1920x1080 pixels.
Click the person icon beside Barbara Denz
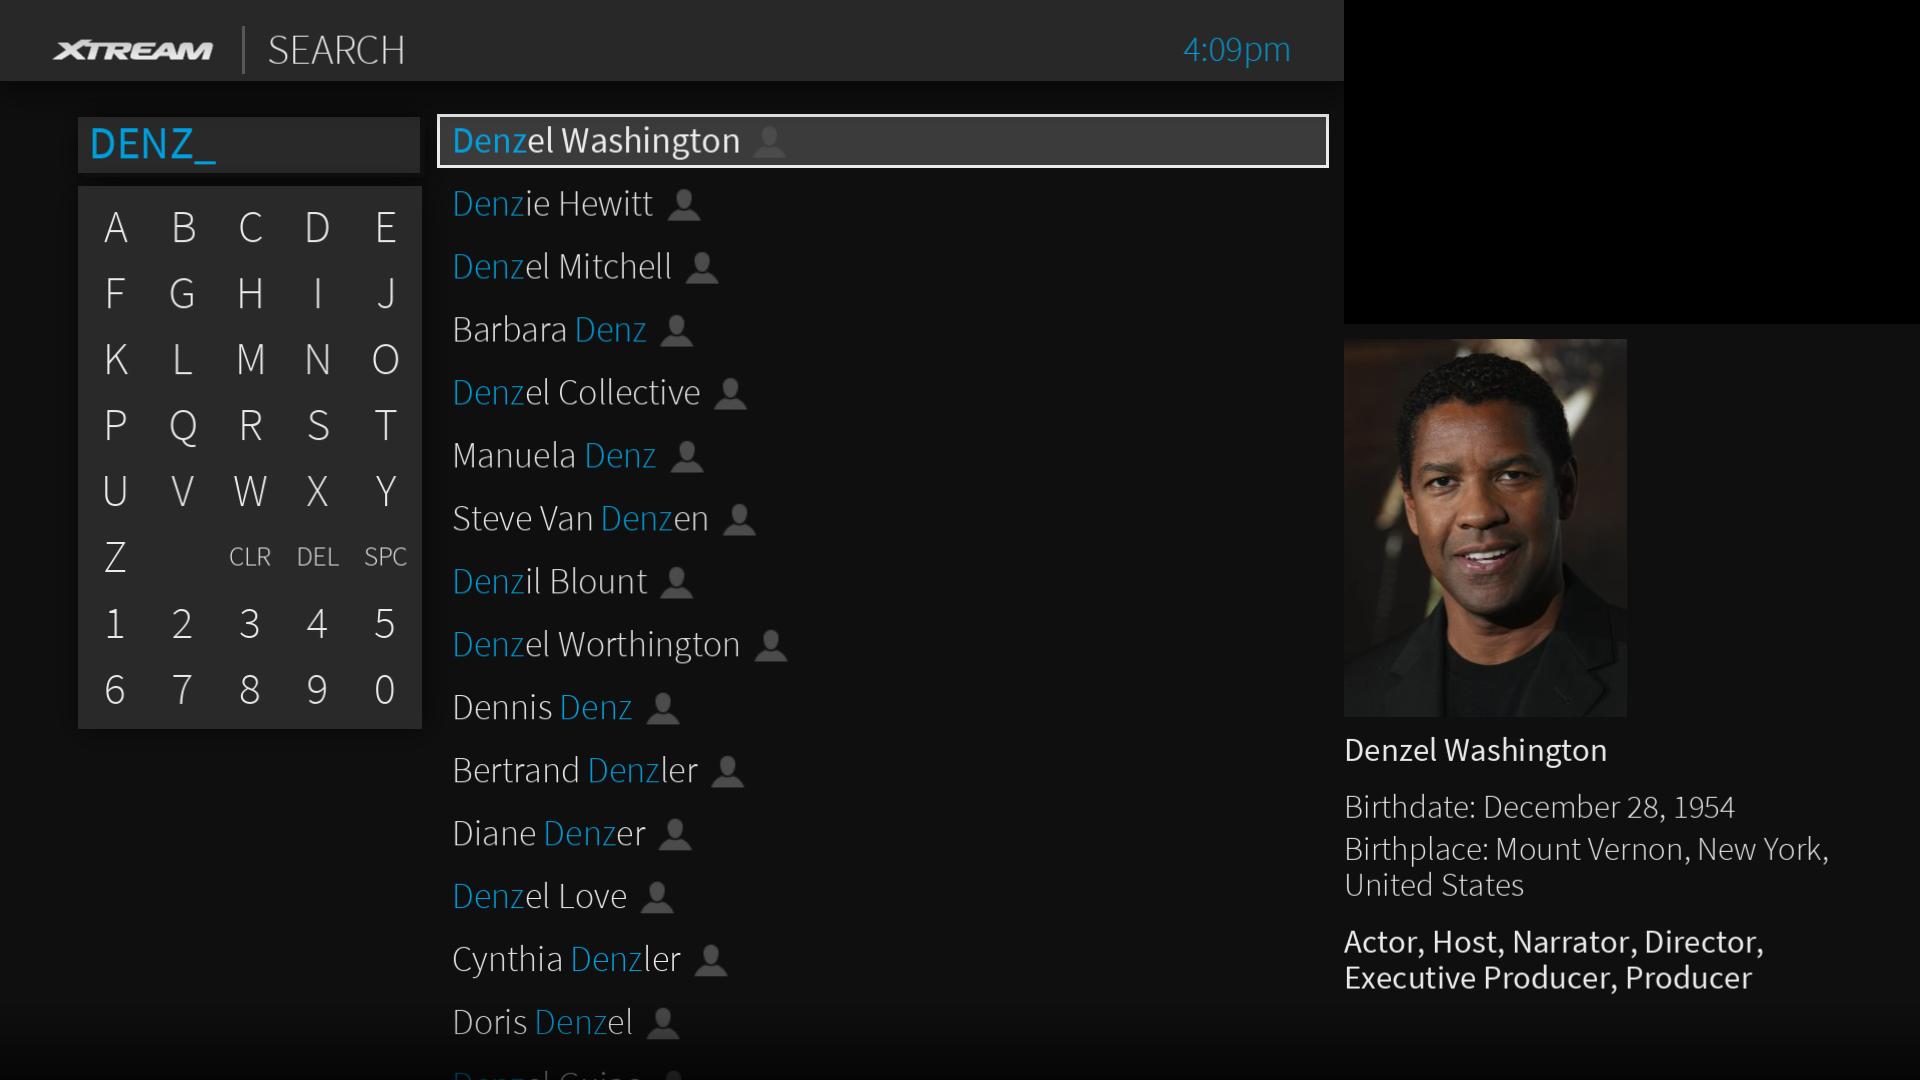tap(677, 331)
